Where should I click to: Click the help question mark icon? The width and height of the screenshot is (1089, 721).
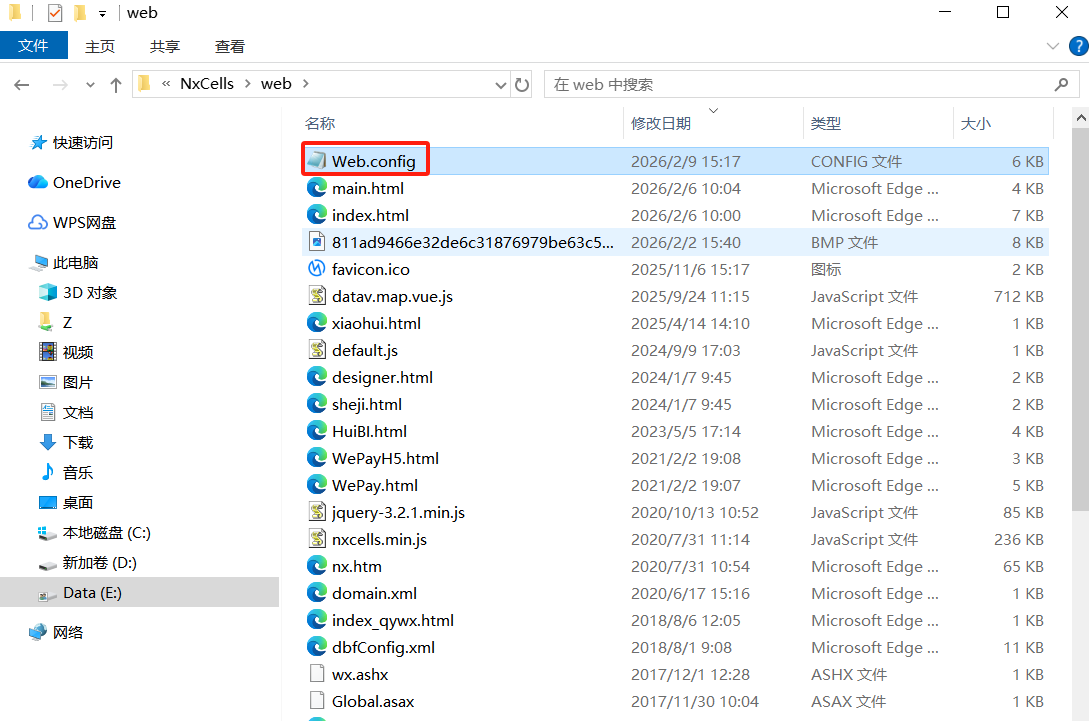click(x=1077, y=46)
